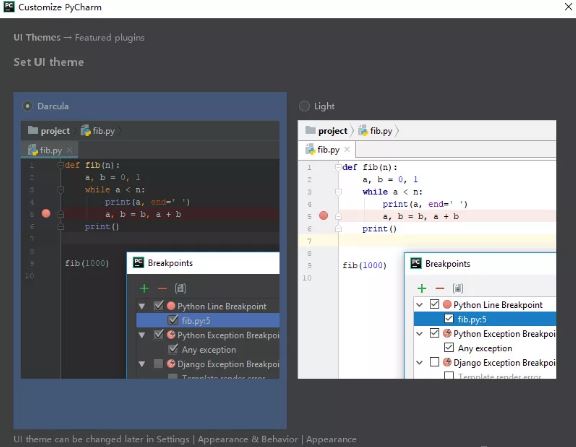Open the fib.py editor tab in Light preview

click(x=327, y=149)
